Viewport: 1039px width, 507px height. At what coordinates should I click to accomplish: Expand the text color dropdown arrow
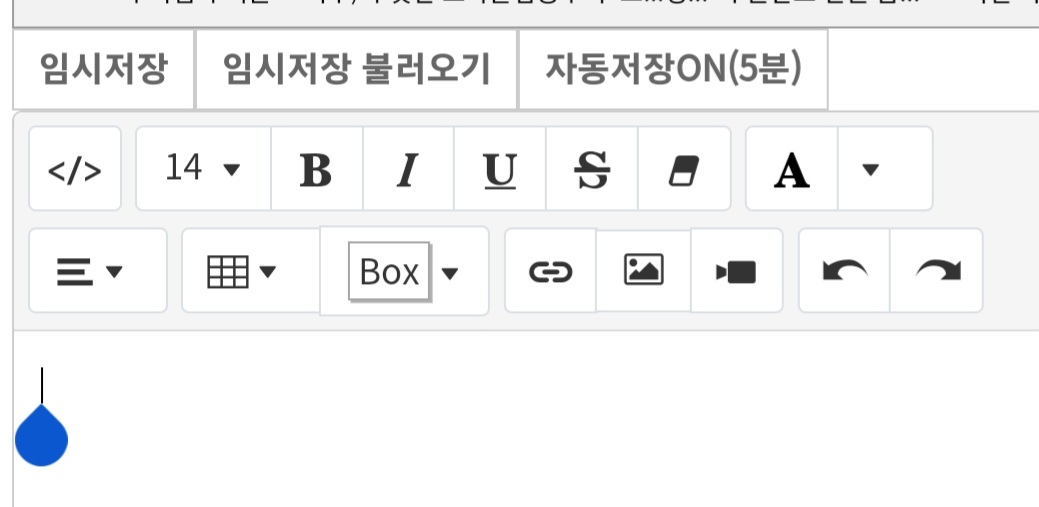point(885,168)
